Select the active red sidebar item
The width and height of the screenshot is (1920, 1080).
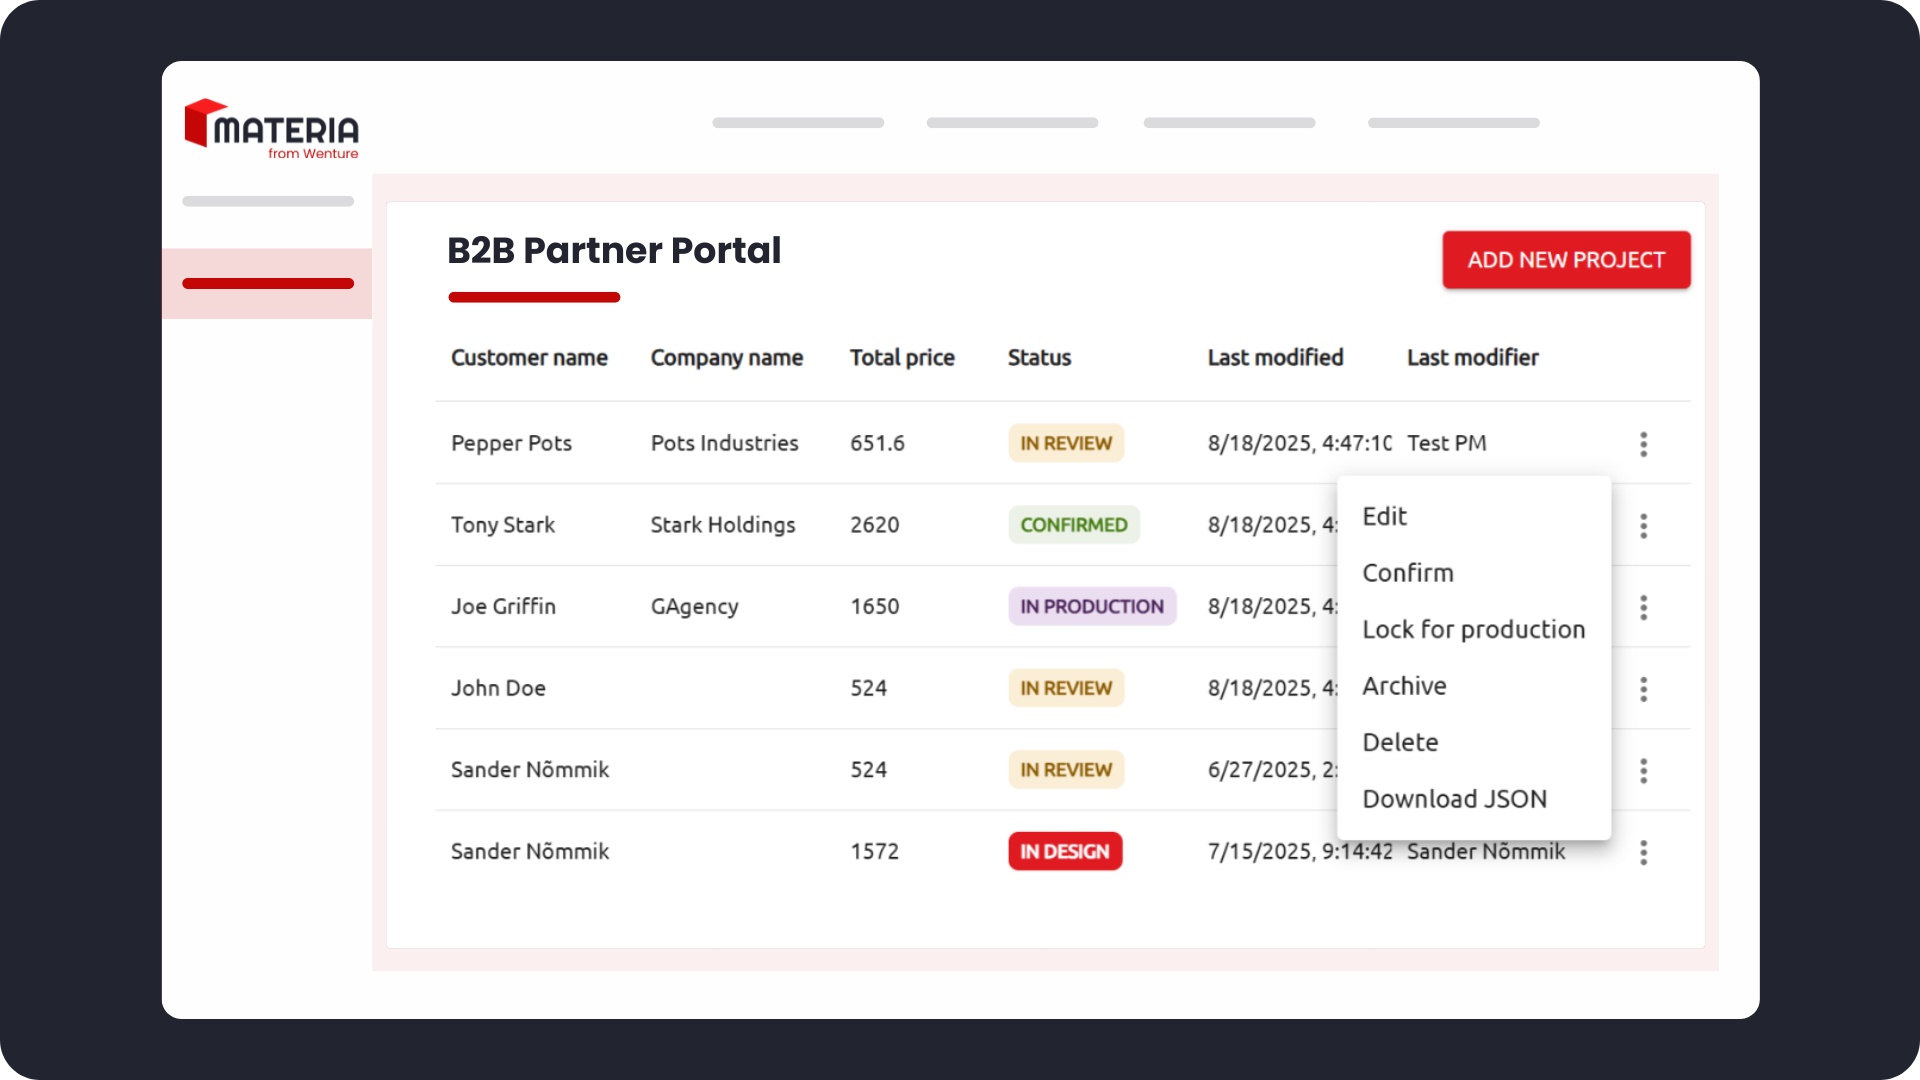268,284
